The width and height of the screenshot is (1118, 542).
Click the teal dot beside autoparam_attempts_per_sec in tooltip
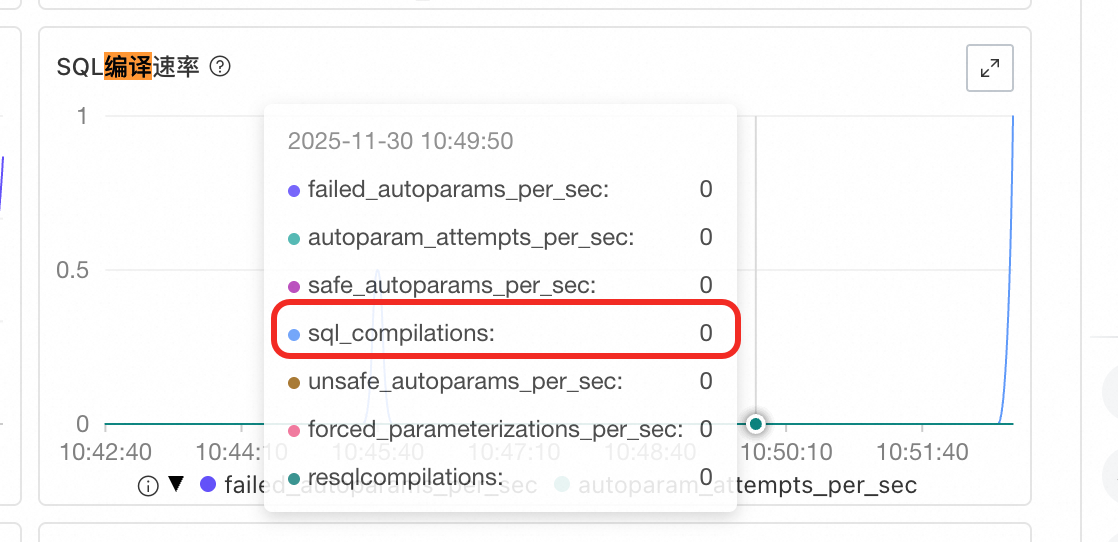tap(294, 238)
